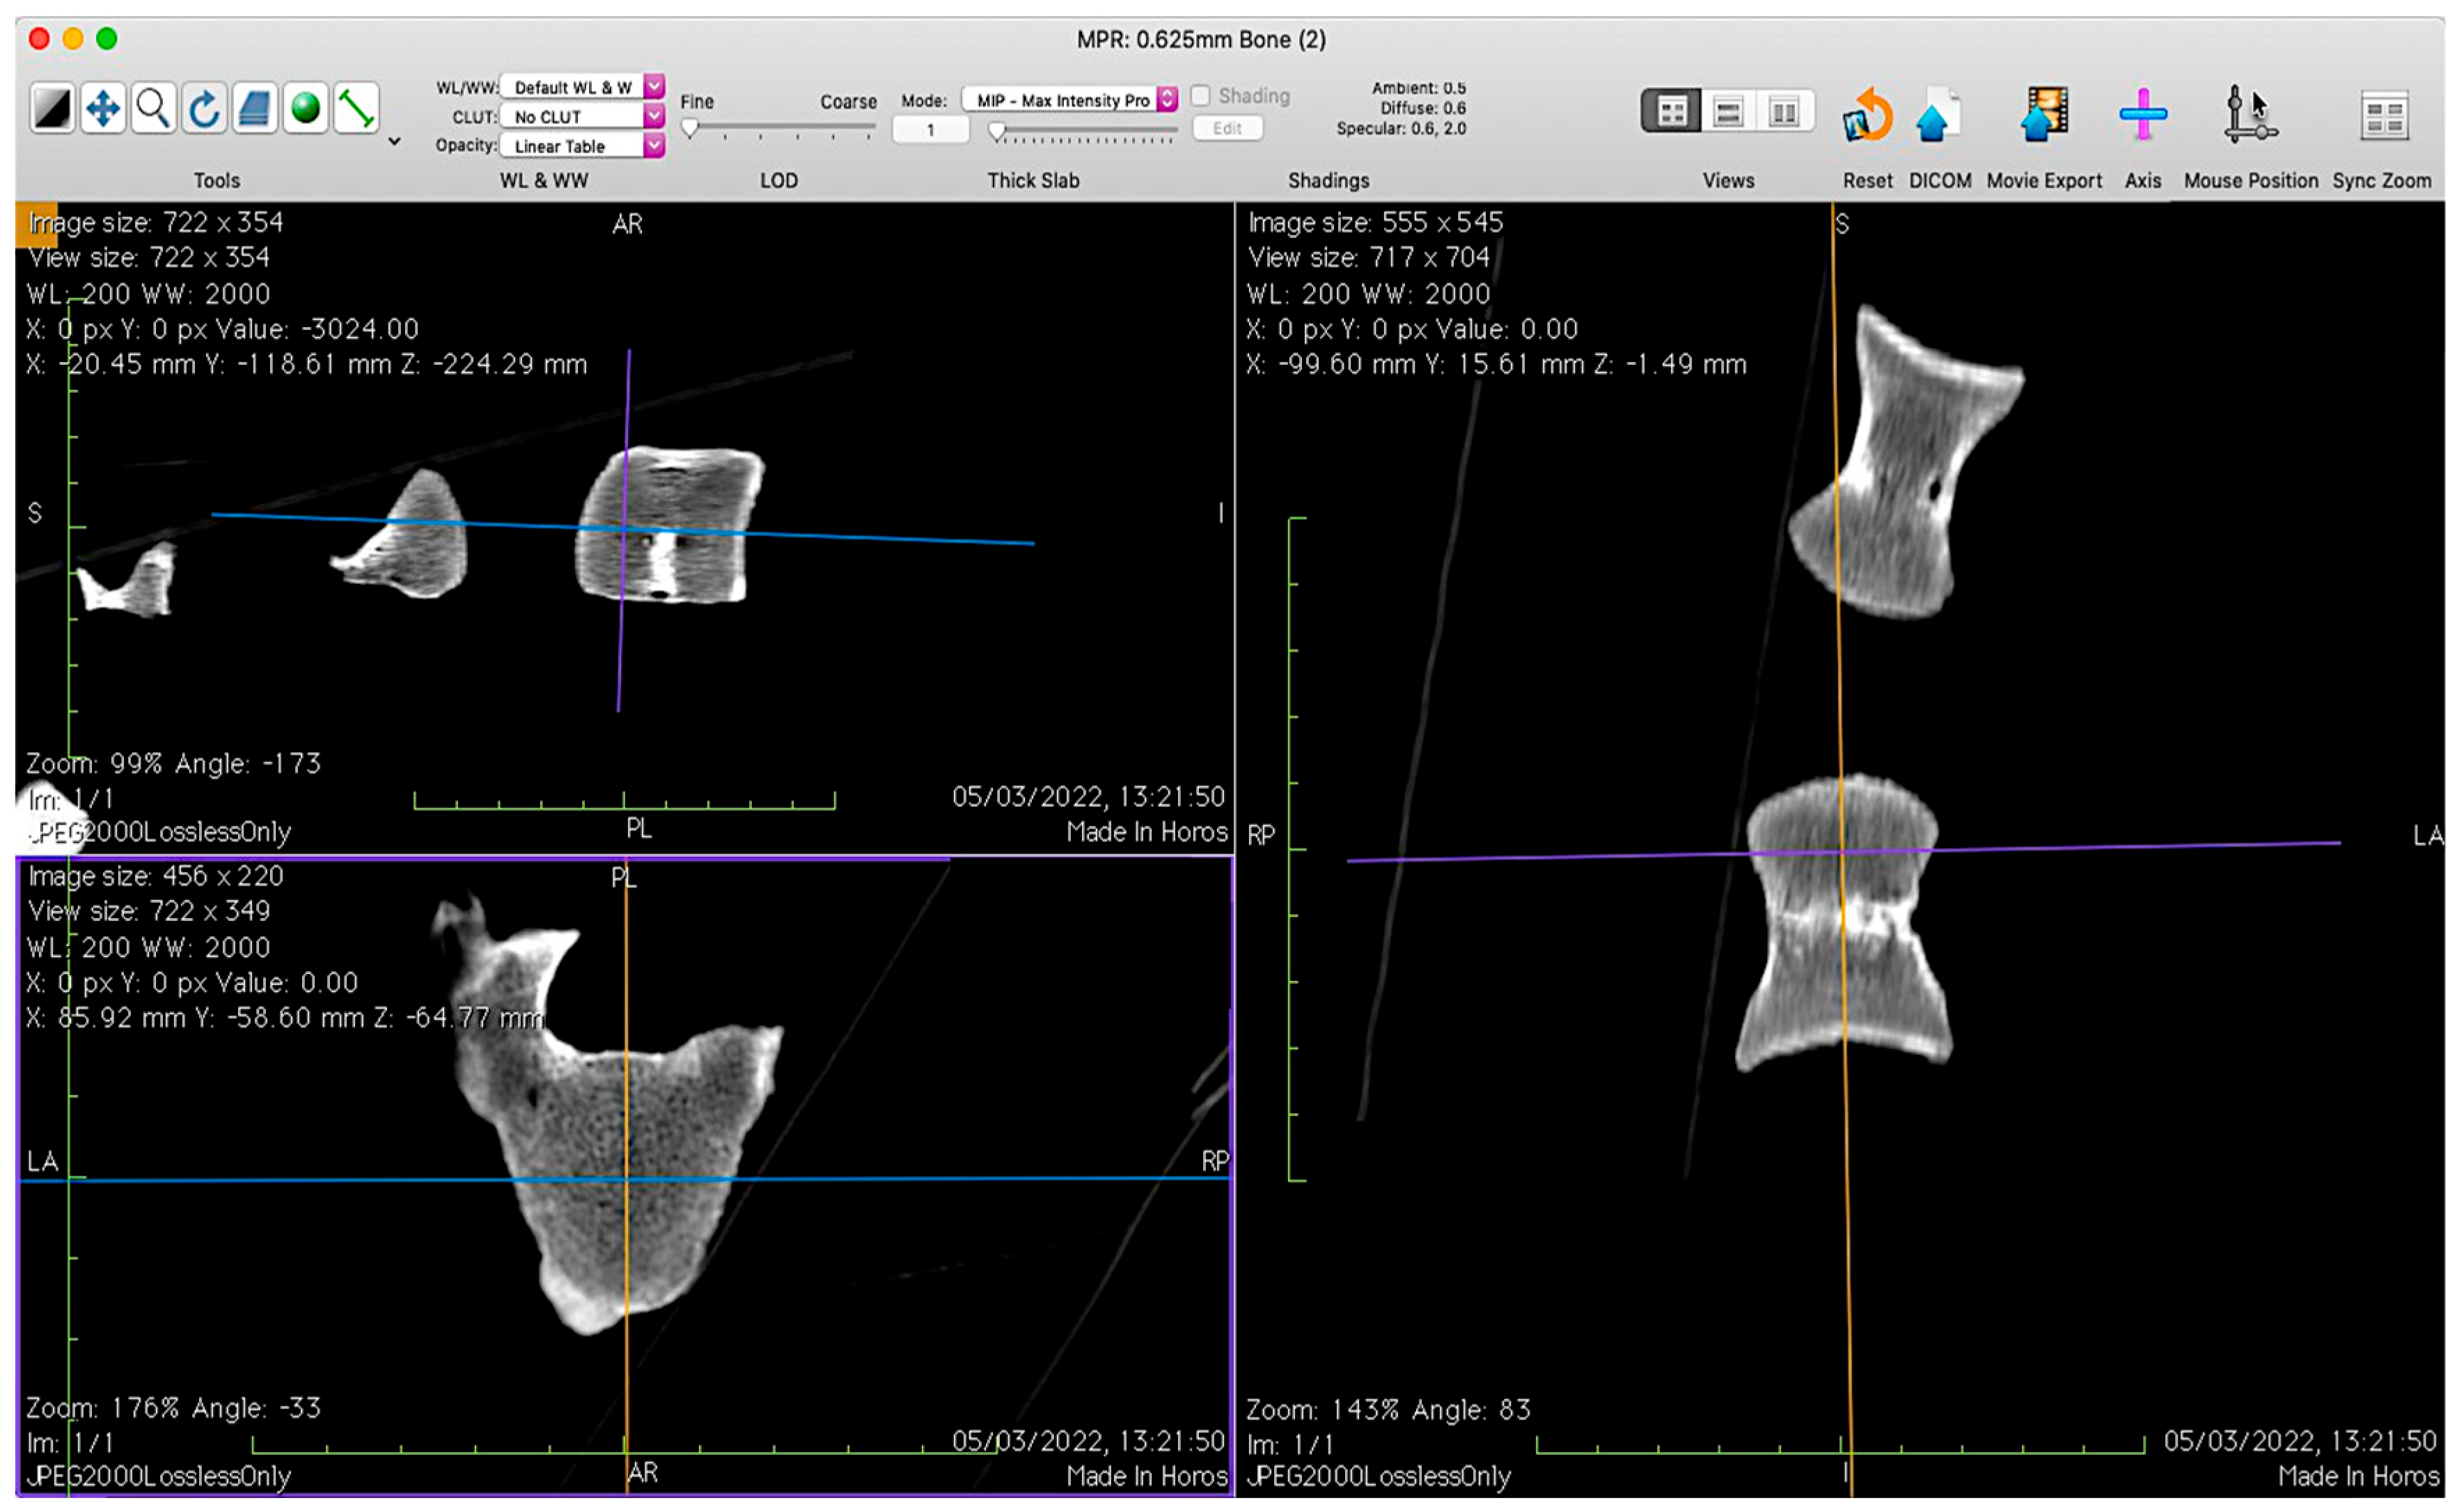The width and height of the screenshot is (2457, 1512).
Task: Click the 'Zoom: 99% Angle: -173' text
Action: tap(174, 764)
